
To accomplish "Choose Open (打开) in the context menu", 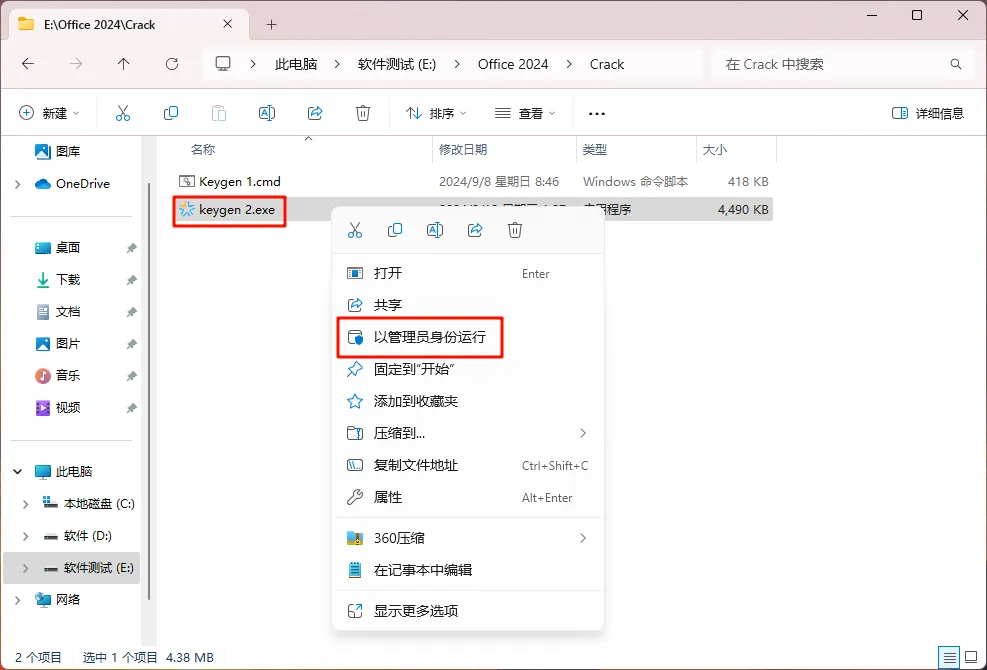I will point(468,273).
